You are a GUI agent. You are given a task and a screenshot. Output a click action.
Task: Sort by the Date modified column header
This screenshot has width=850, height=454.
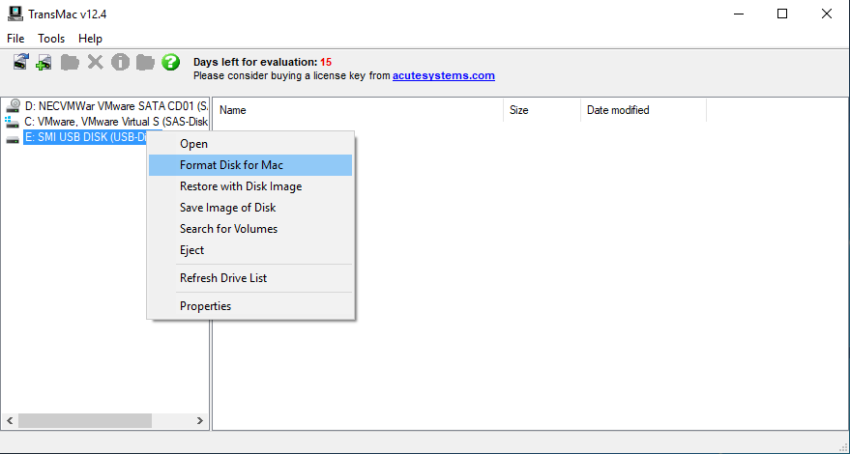(643, 110)
